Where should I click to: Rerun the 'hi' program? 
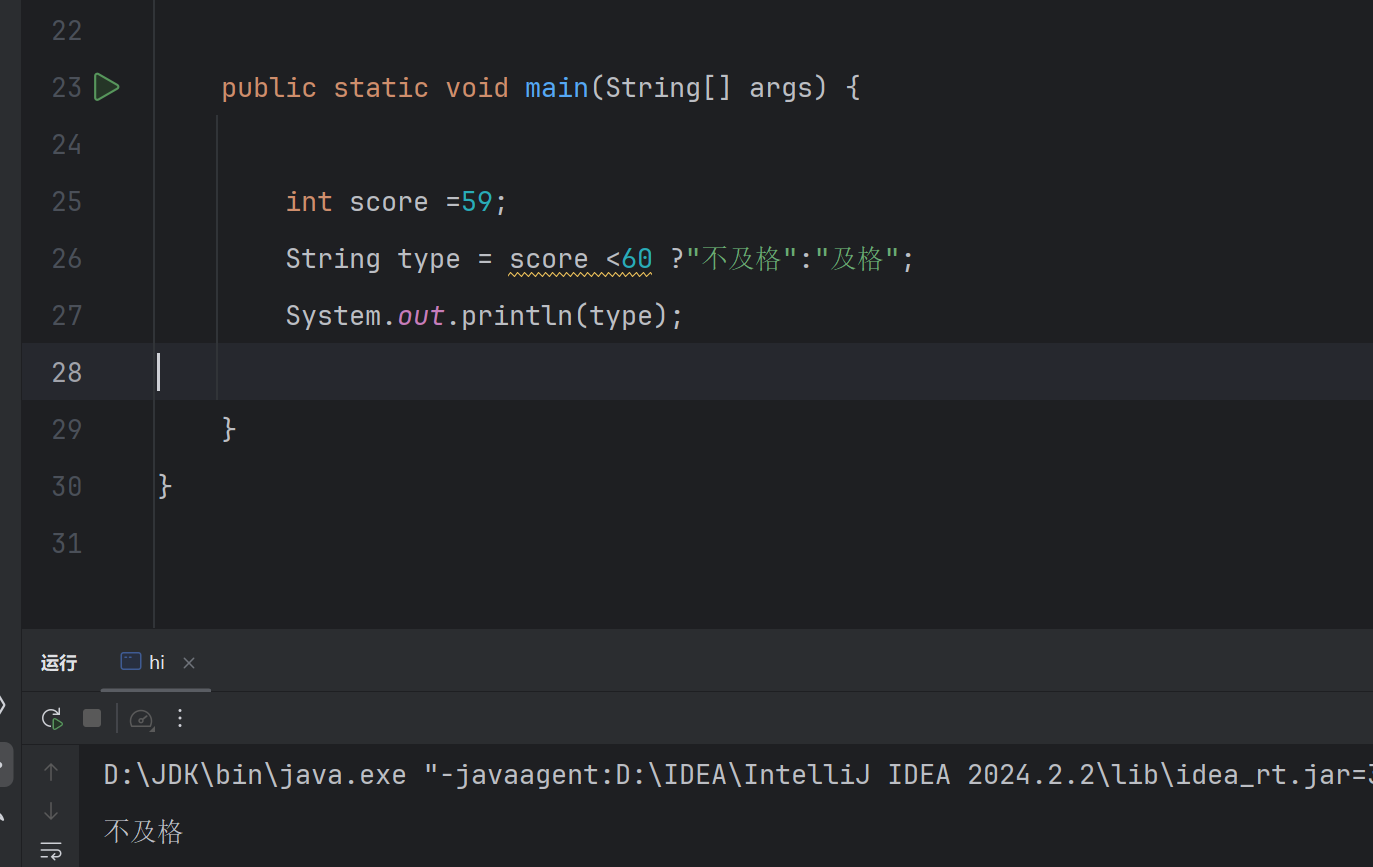[x=52, y=718]
